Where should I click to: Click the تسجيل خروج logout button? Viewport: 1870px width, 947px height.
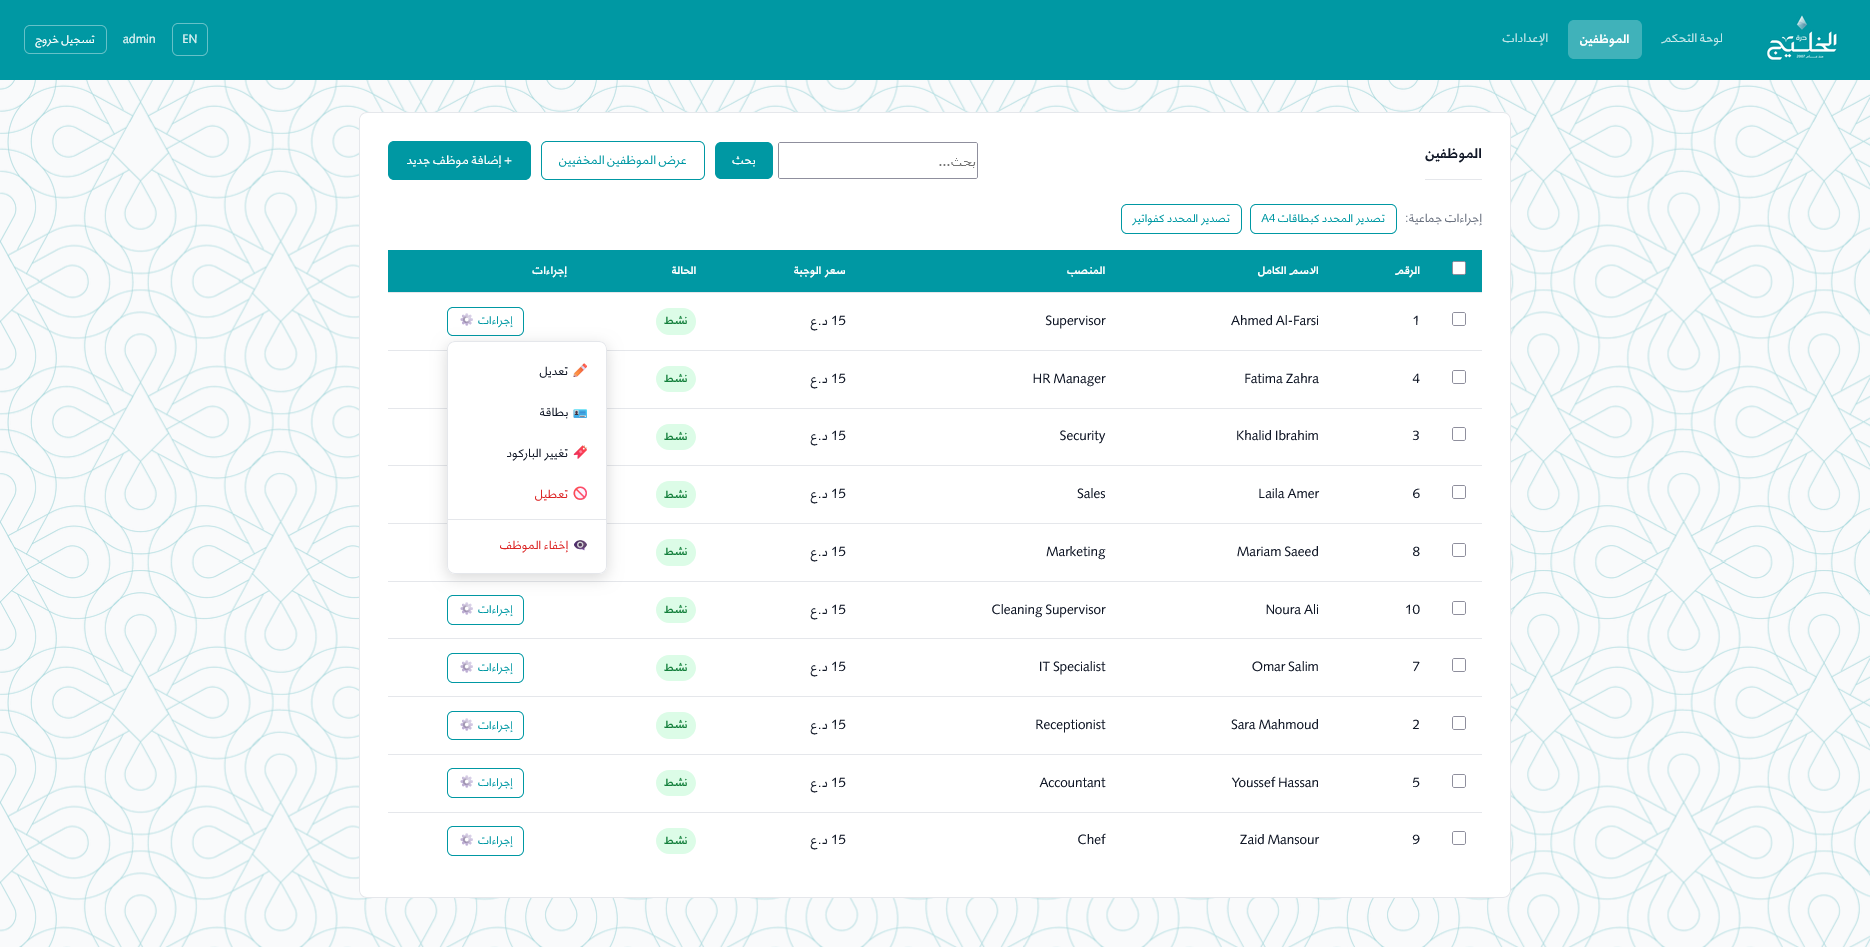pyautogui.click(x=65, y=39)
